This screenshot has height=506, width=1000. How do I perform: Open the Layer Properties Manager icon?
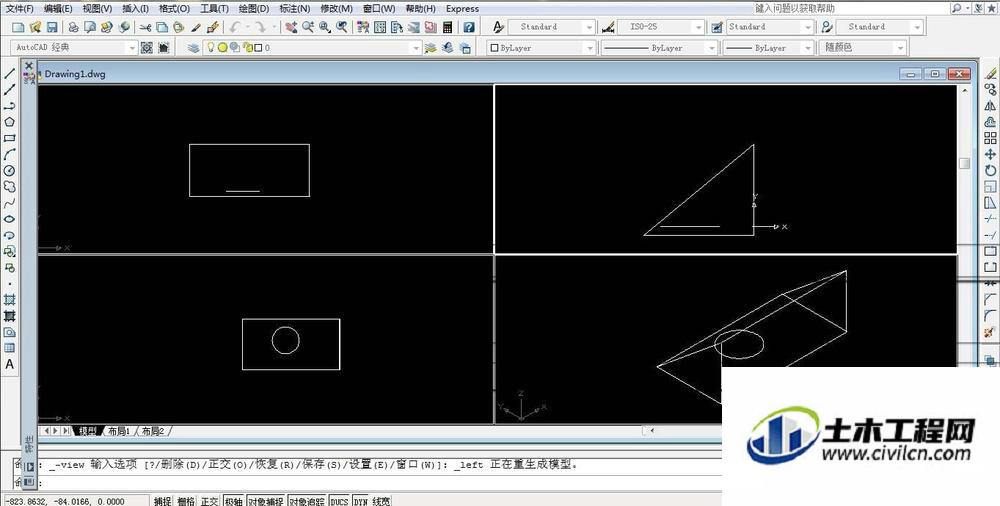(194, 48)
